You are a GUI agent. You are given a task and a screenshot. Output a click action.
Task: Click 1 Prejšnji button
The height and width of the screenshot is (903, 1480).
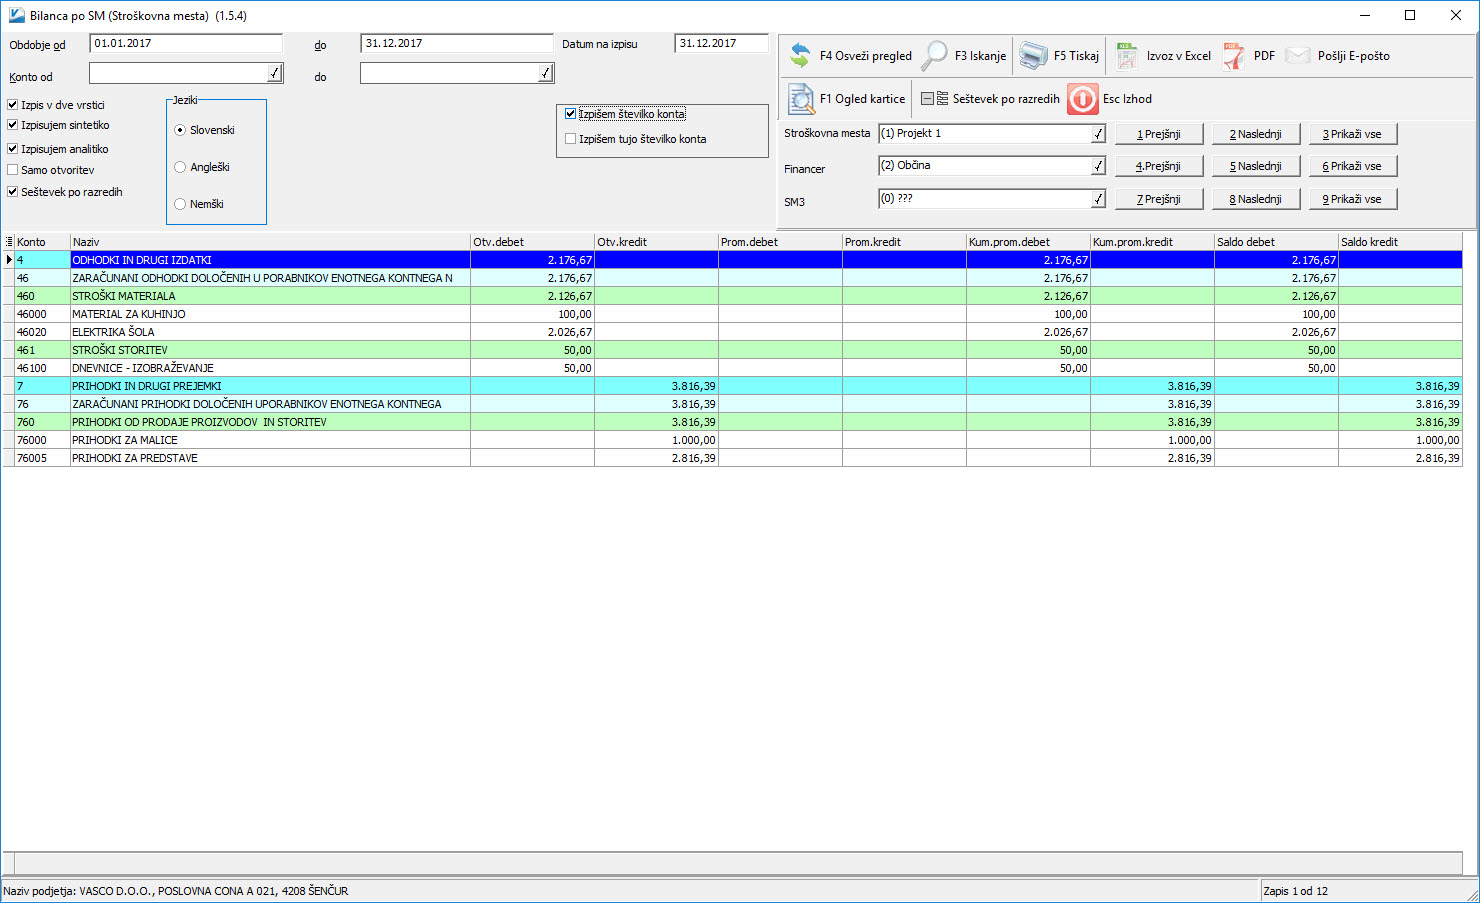tap(1159, 134)
